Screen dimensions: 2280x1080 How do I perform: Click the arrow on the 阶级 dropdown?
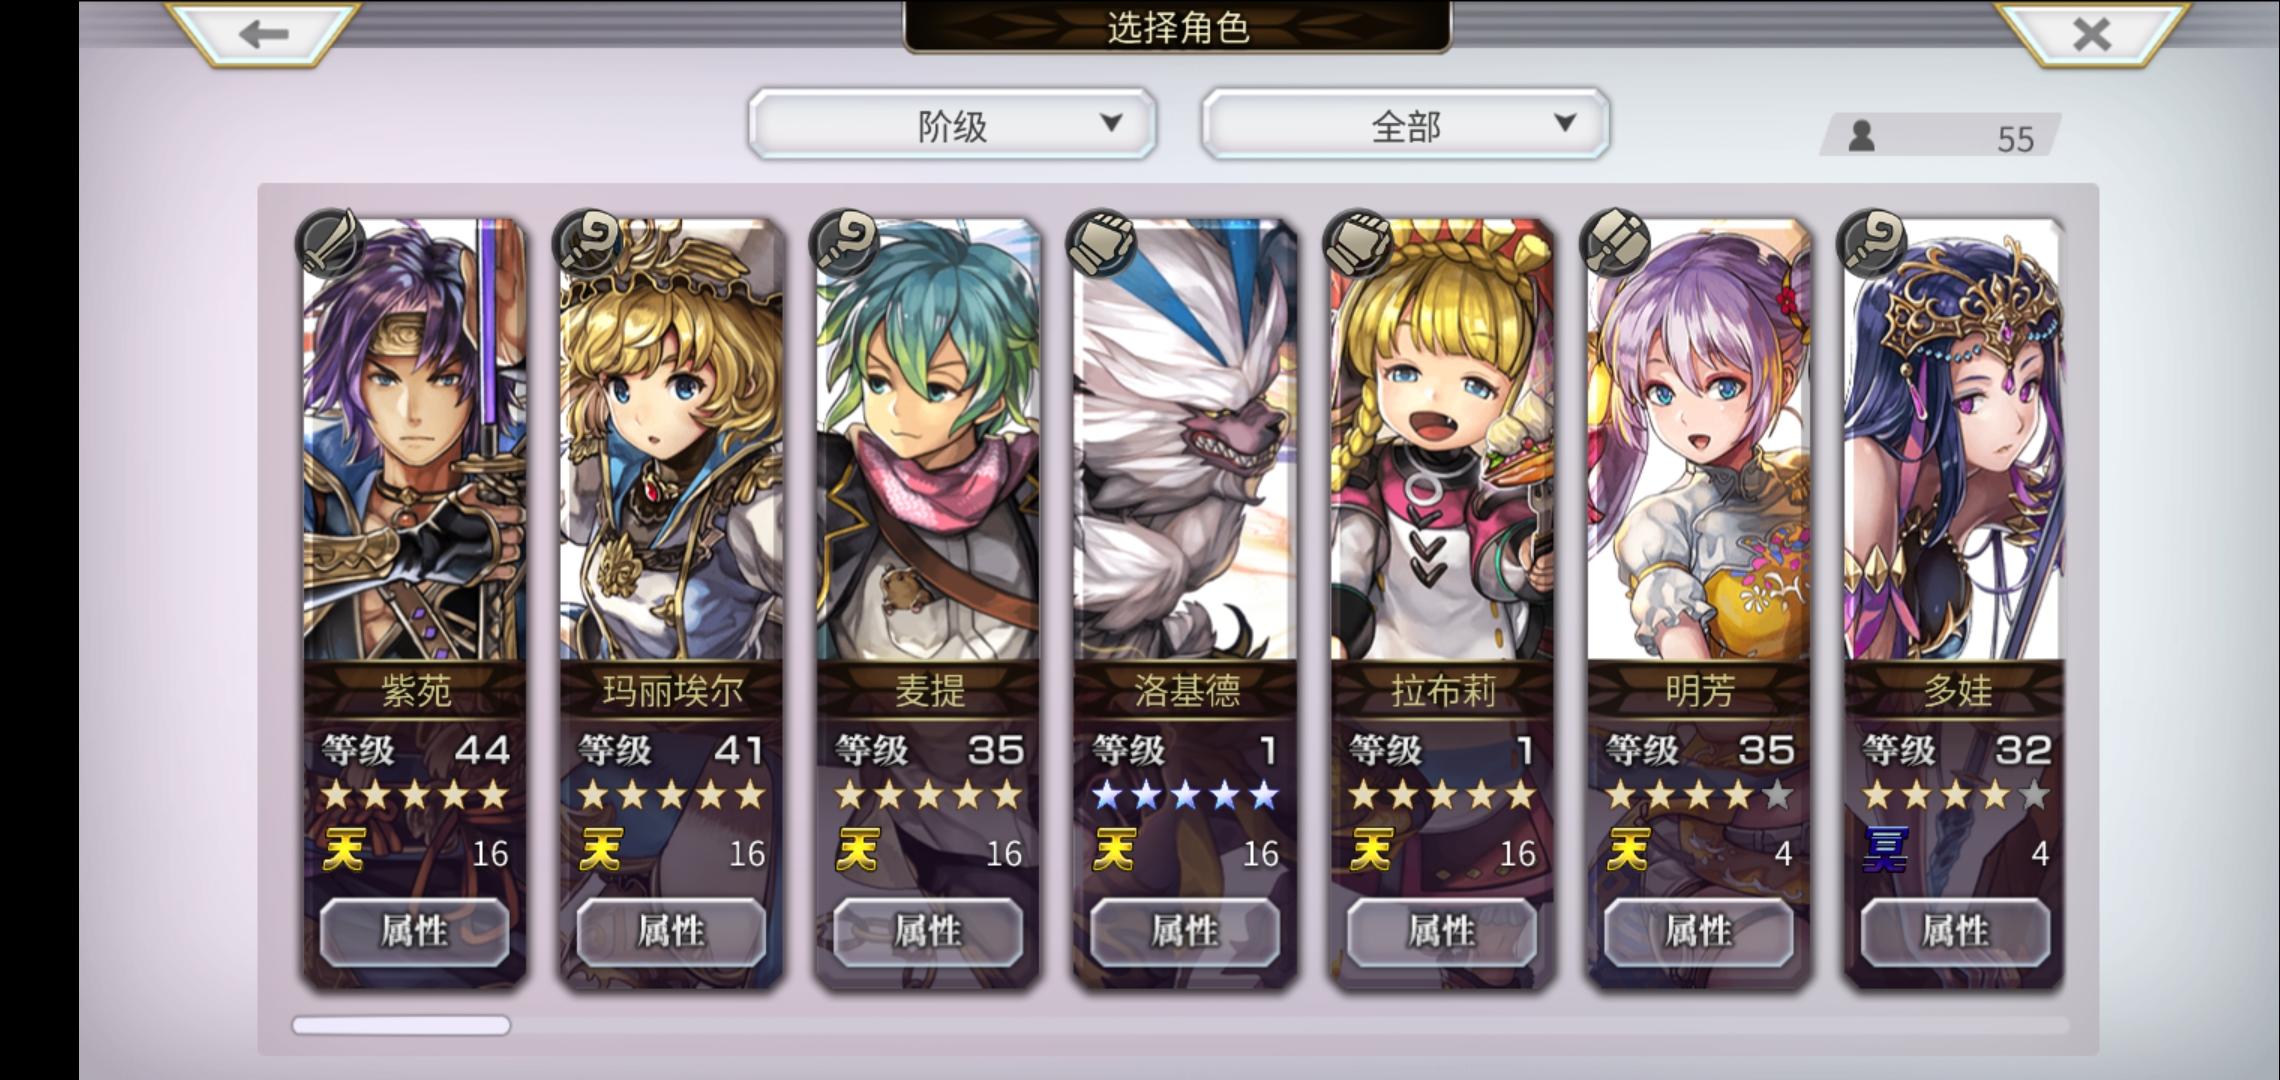(x=1111, y=123)
